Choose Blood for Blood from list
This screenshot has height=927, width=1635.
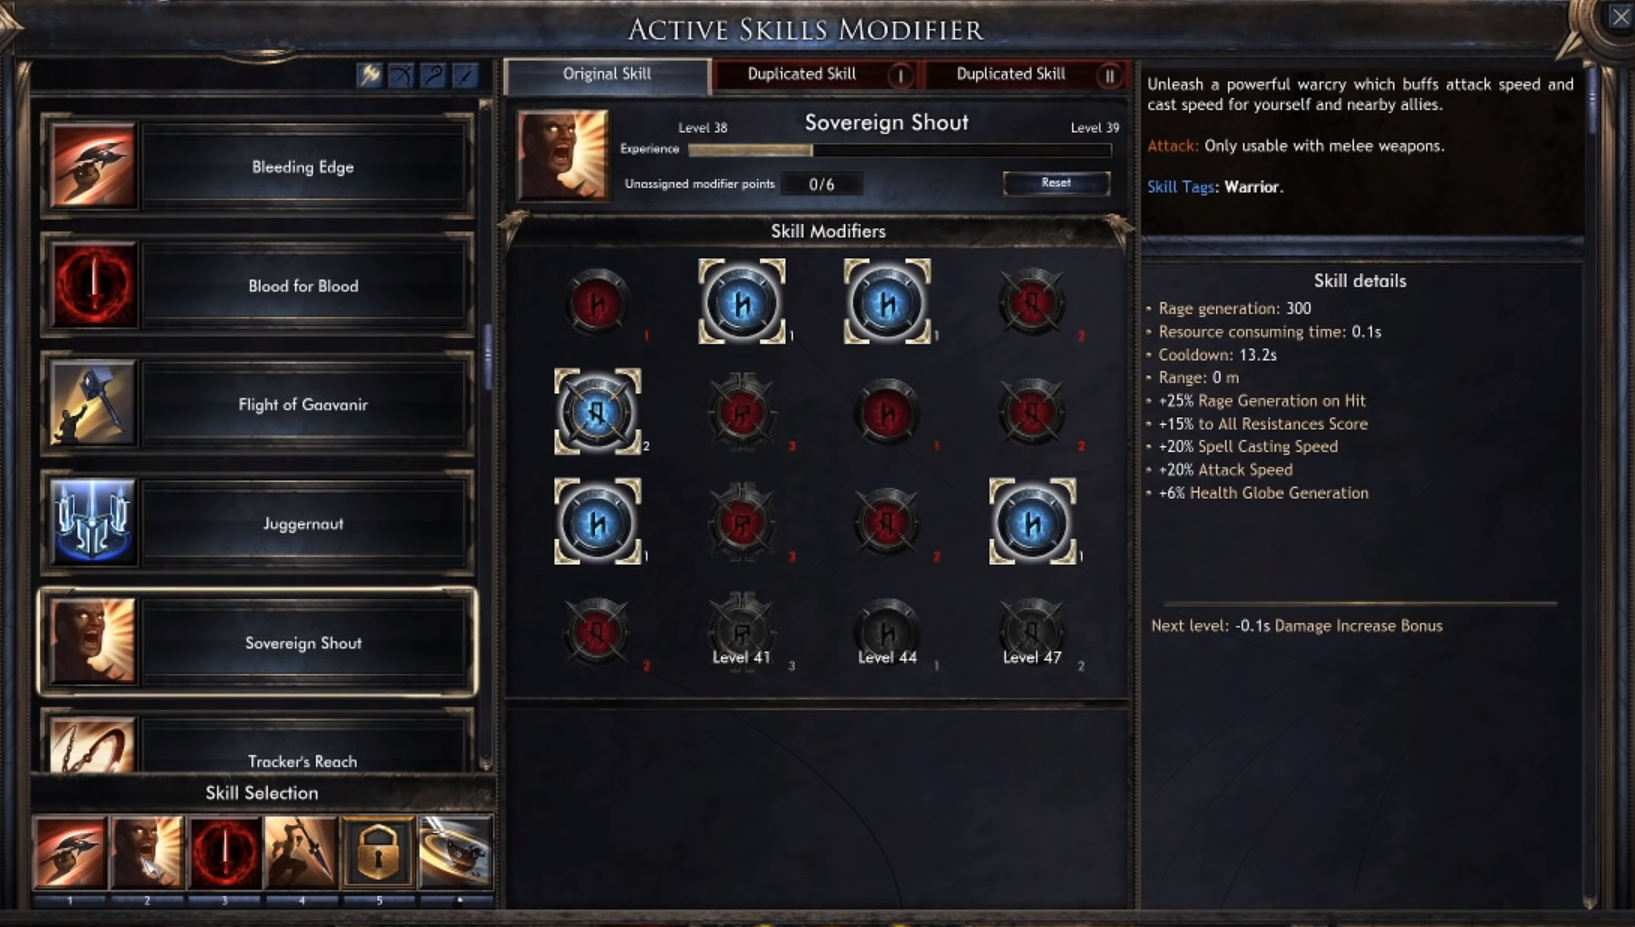257,286
